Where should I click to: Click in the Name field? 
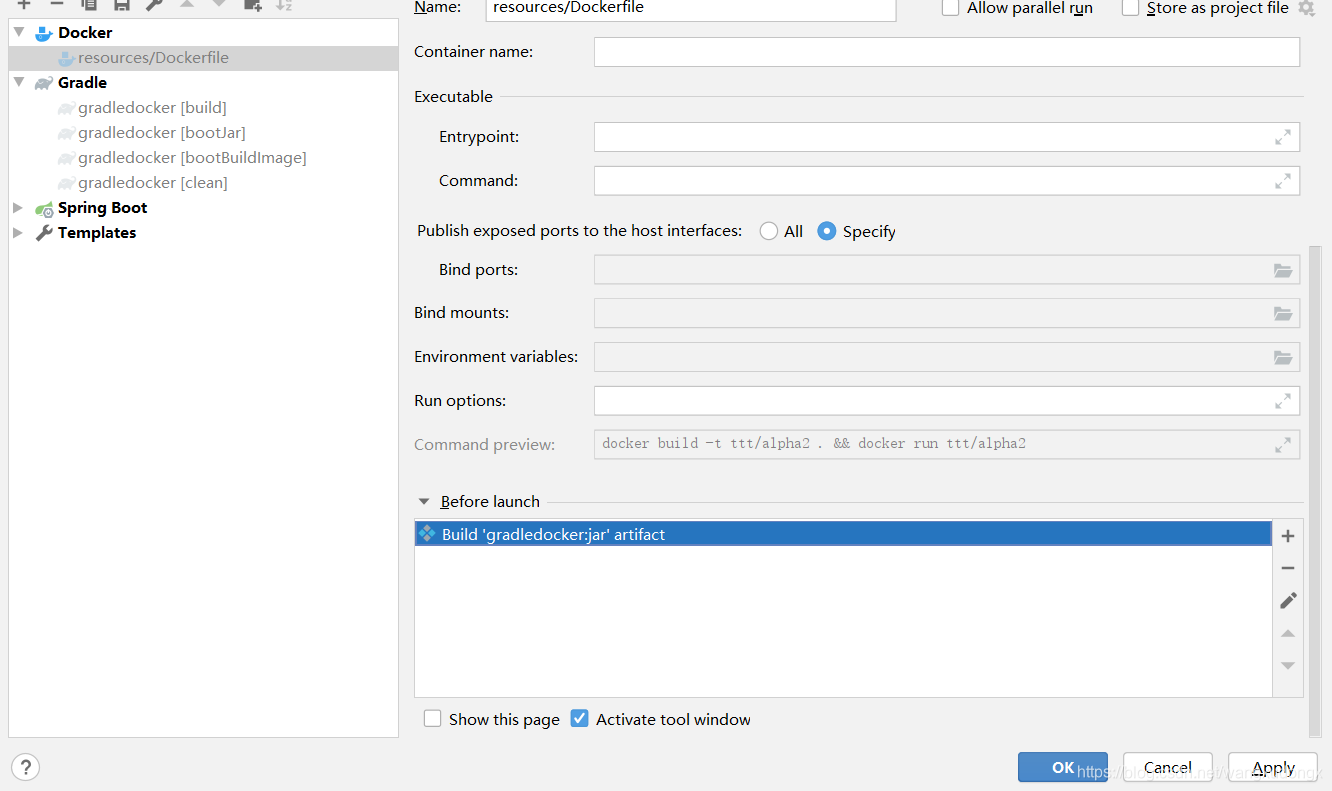[691, 9]
